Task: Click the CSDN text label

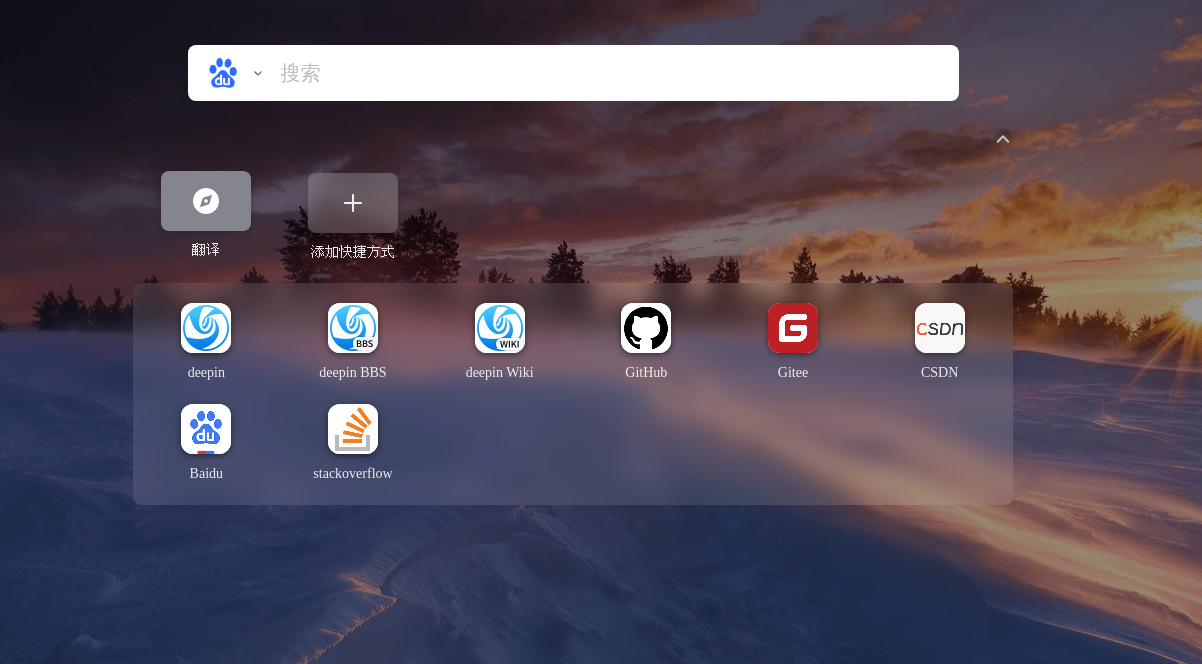Action: pyautogui.click(x=940, y=372)
